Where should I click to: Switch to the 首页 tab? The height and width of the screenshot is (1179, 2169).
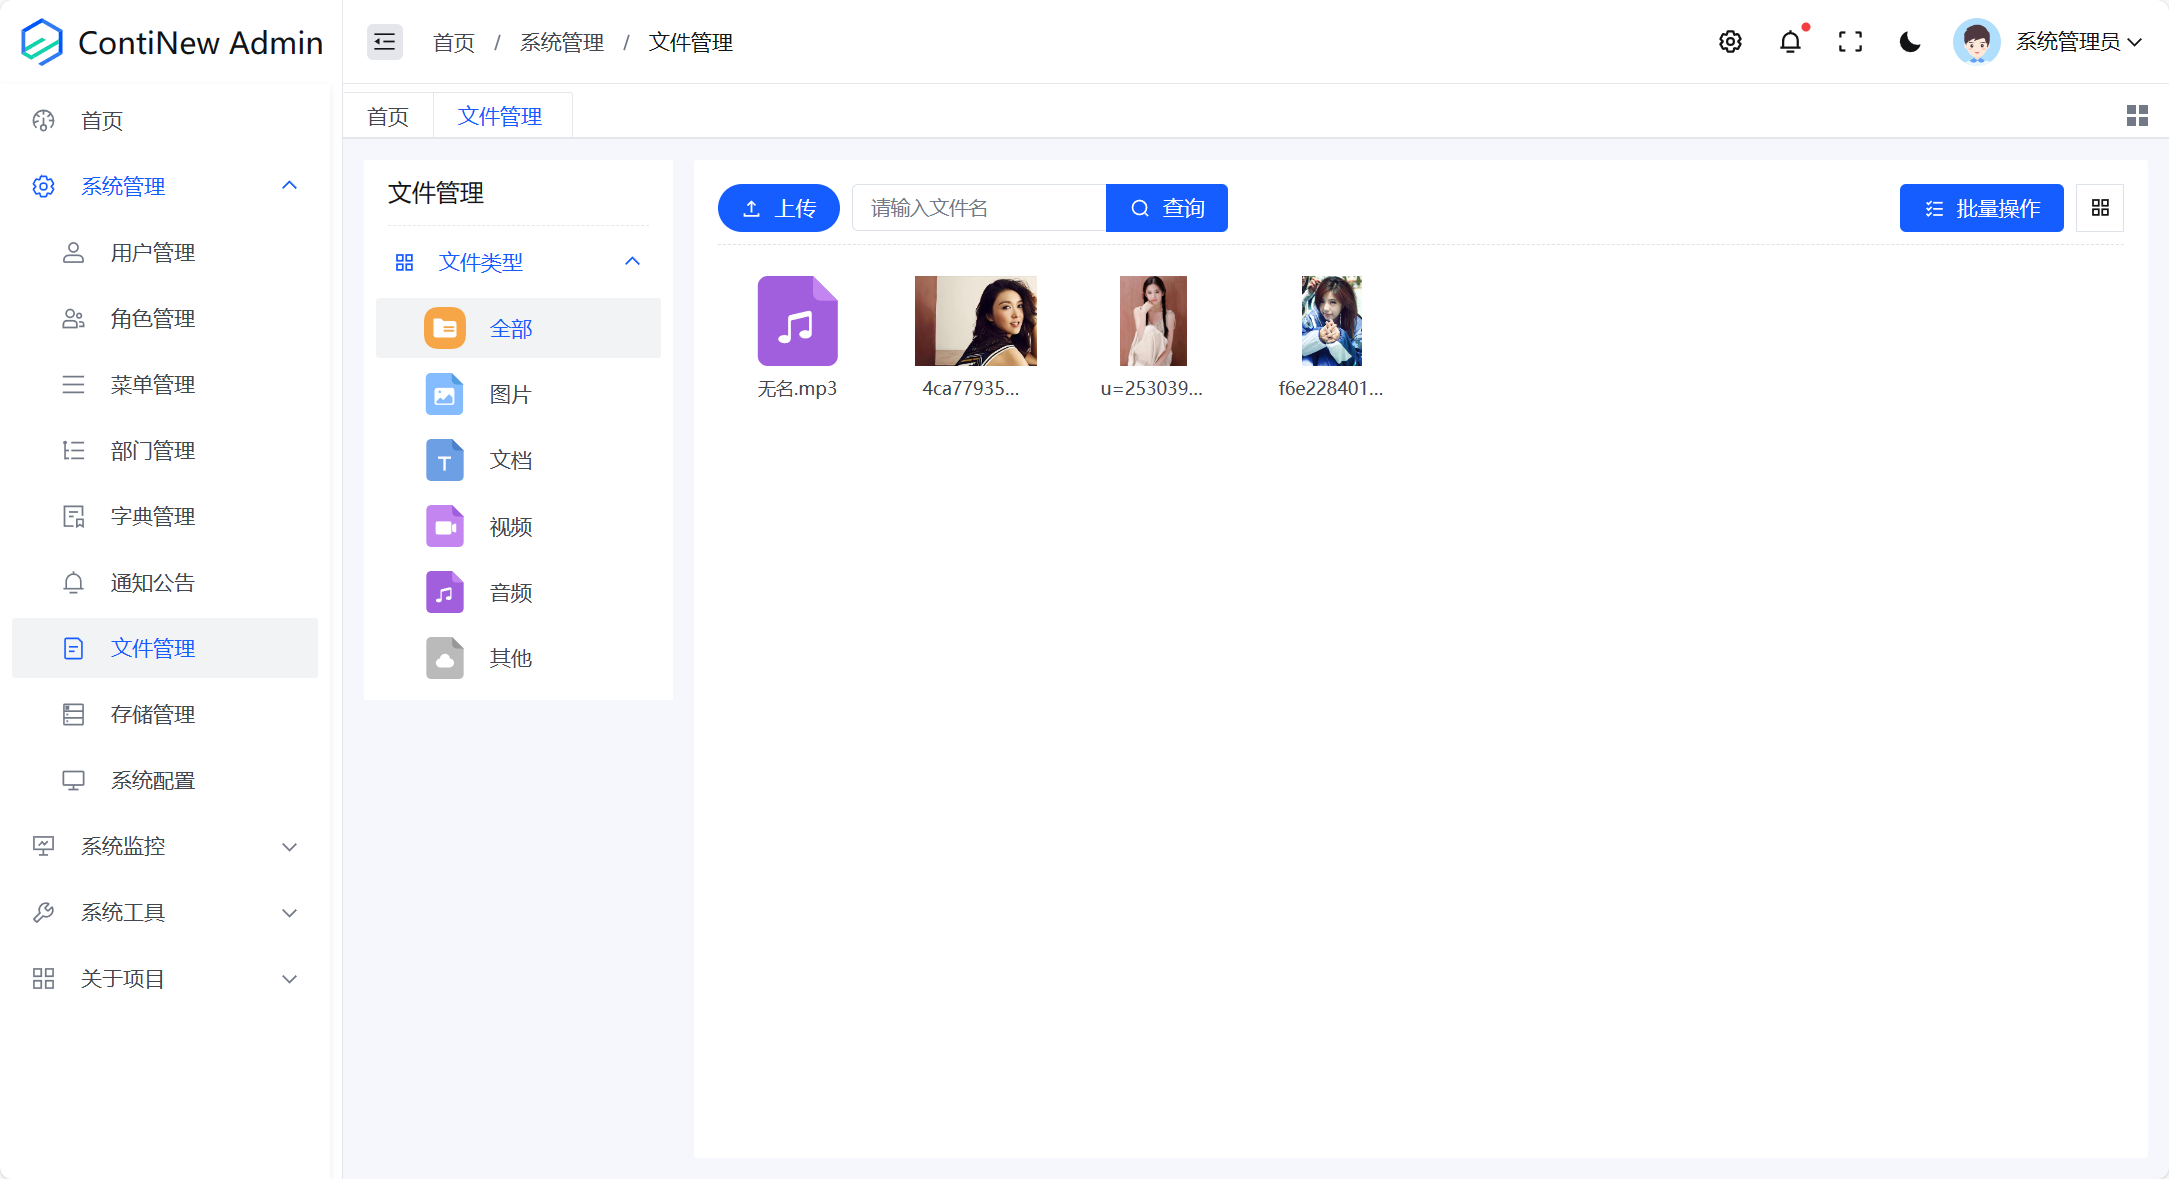(387, 115)
